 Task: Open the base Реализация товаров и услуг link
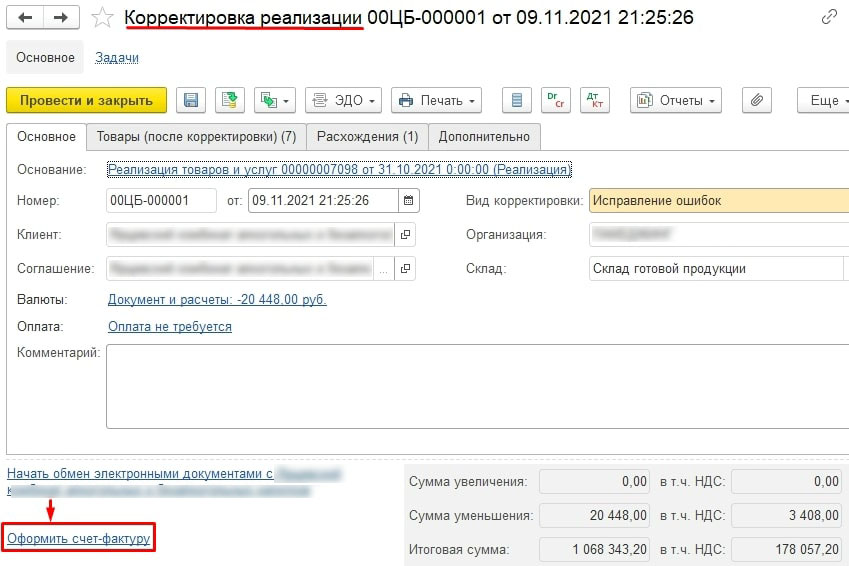point(339,170)
